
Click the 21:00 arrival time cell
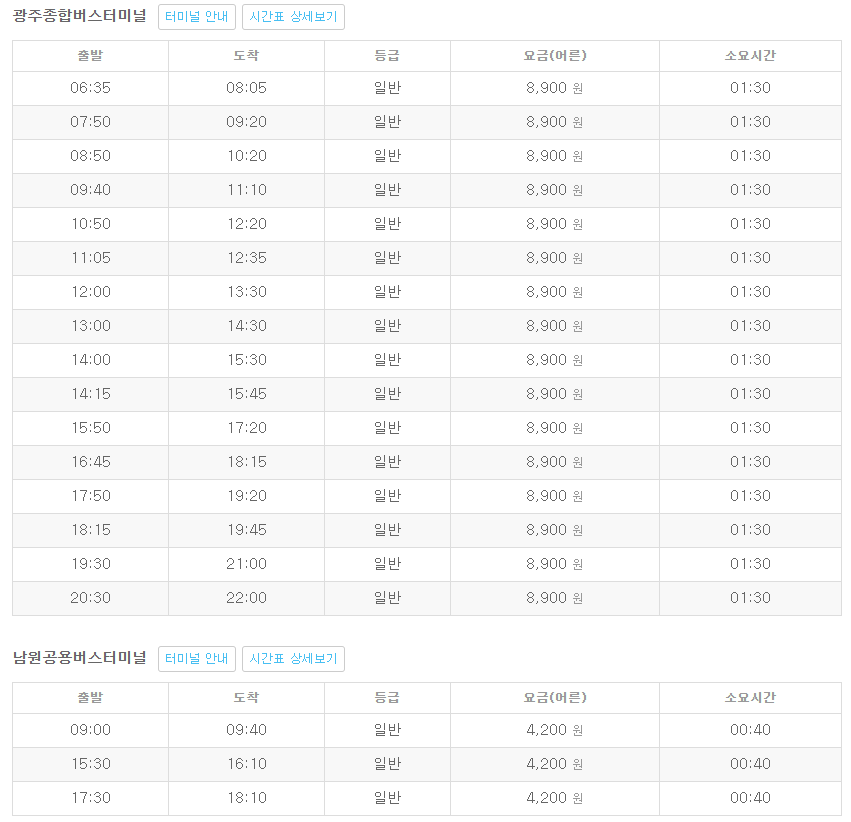click(246, 564)
